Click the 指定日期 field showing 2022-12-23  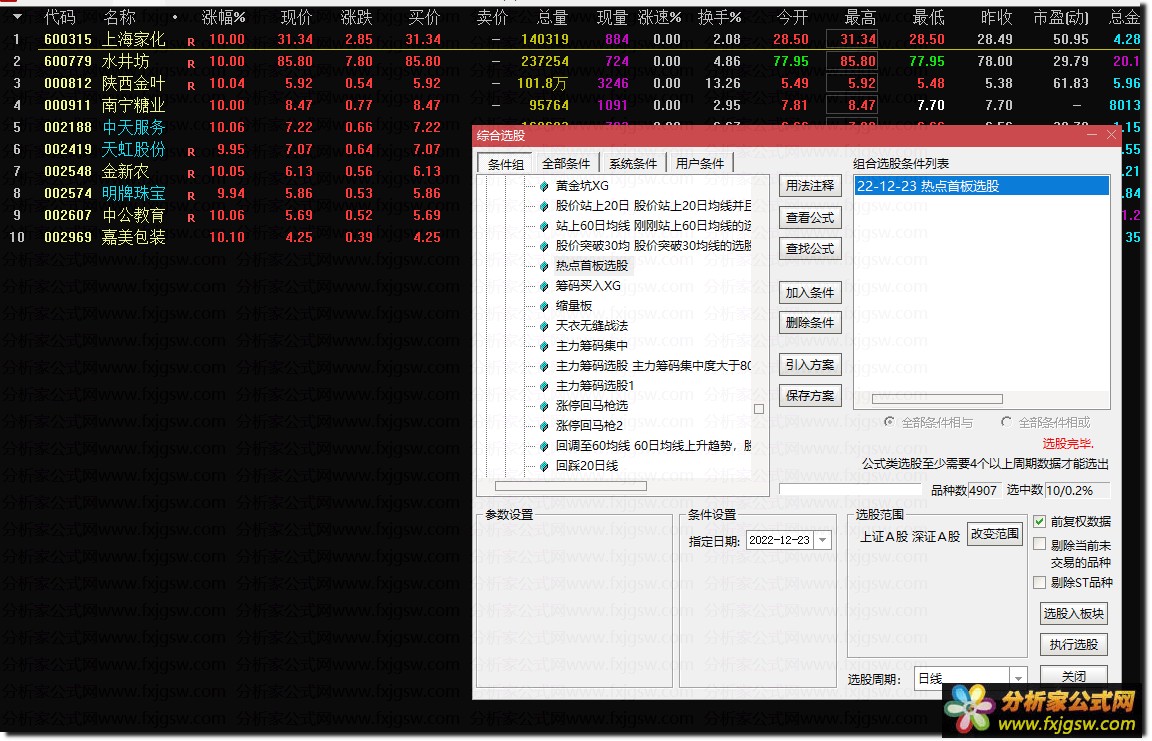point(789,541)
